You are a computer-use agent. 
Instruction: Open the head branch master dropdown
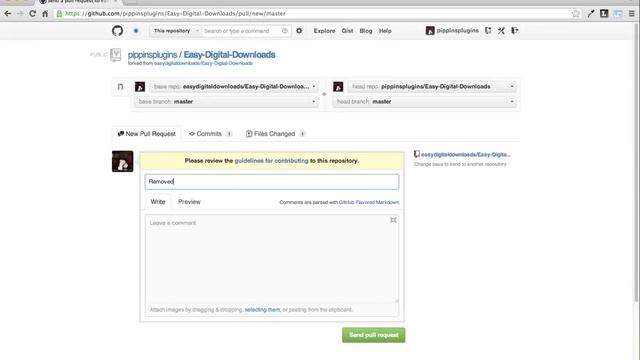(x=424, y=102)
